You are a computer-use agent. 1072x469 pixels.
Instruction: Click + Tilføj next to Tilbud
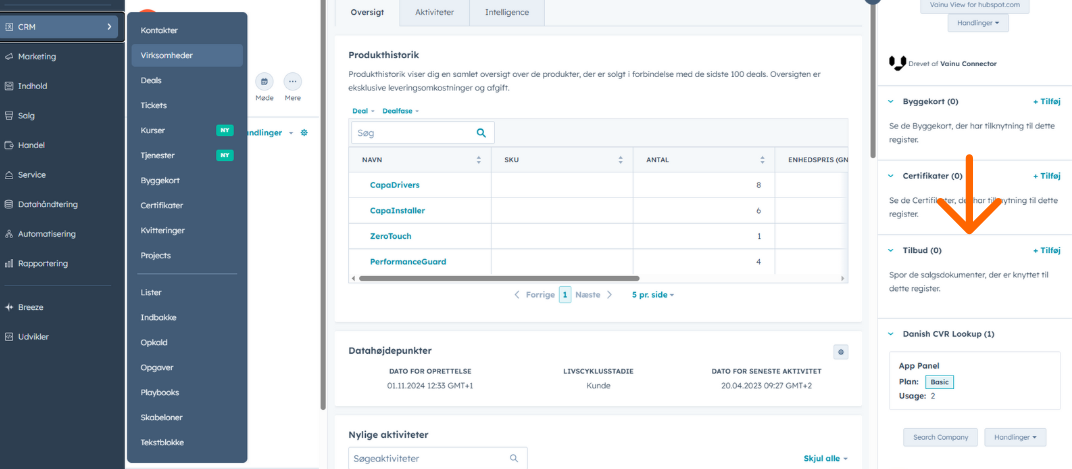click(x=1046, y=251)
